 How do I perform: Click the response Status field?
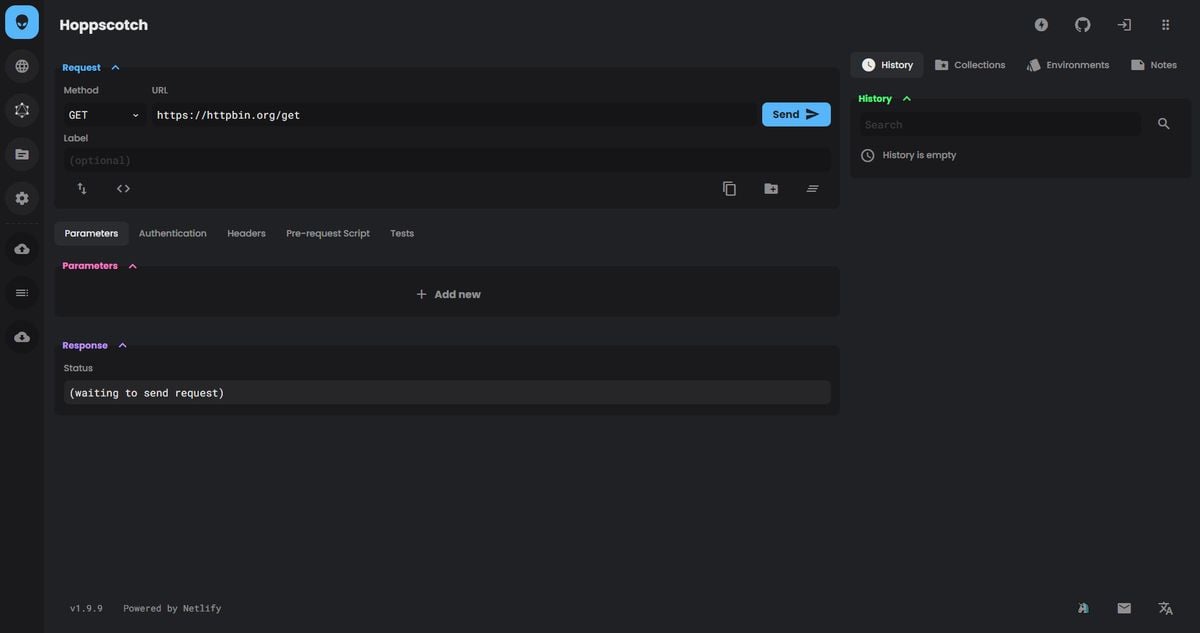447,393
